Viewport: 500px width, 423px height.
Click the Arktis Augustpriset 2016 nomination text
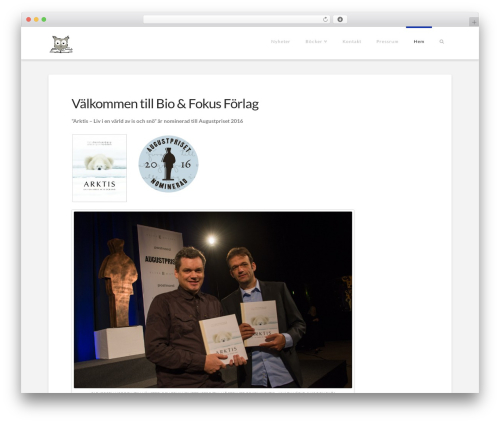[157, 121]
